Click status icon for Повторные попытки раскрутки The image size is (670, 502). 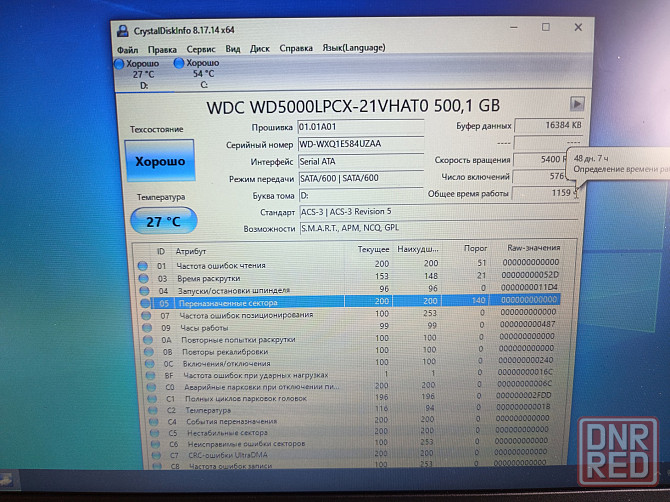(x=148, y=340)
